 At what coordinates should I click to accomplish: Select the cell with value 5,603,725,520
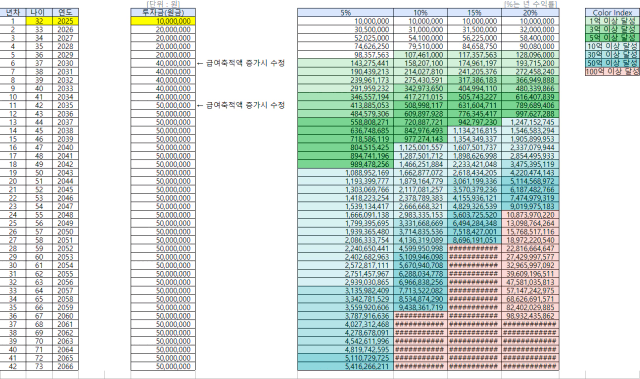[474, 215]
